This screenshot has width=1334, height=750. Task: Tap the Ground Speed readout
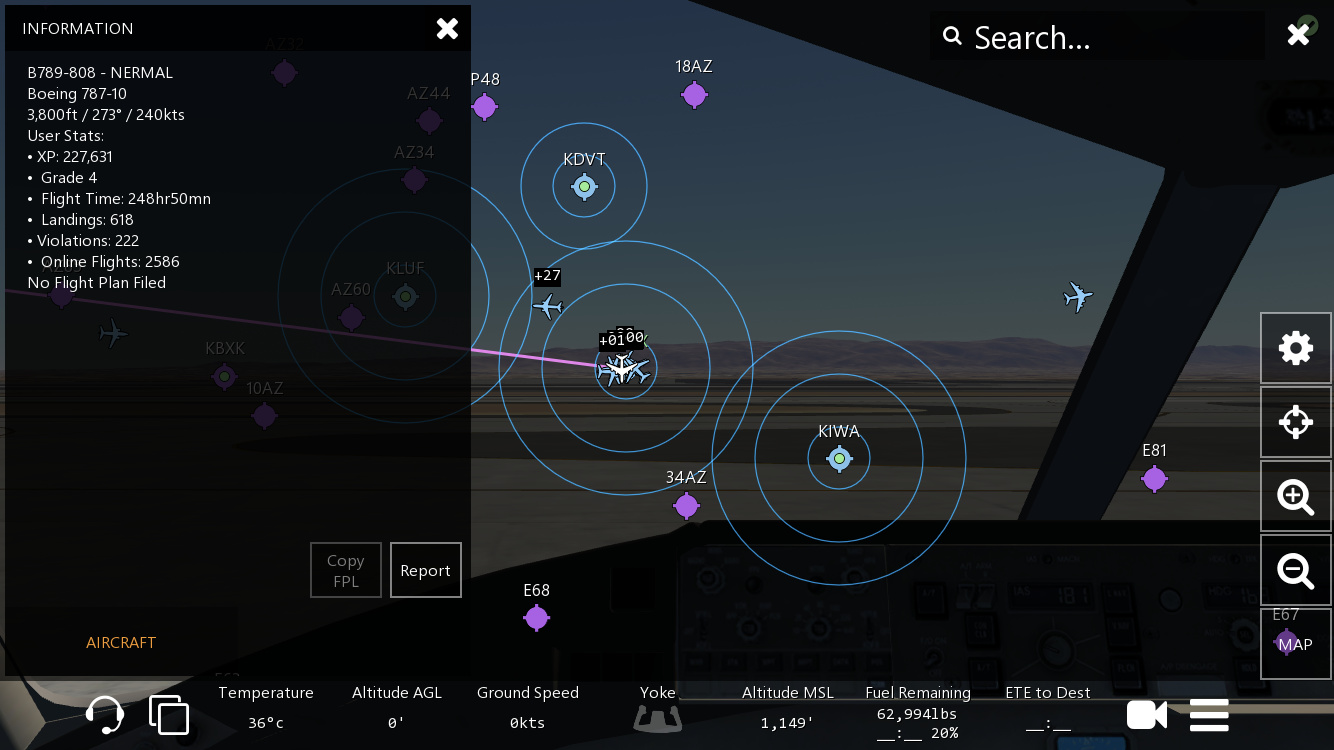[x=527, y=708]
